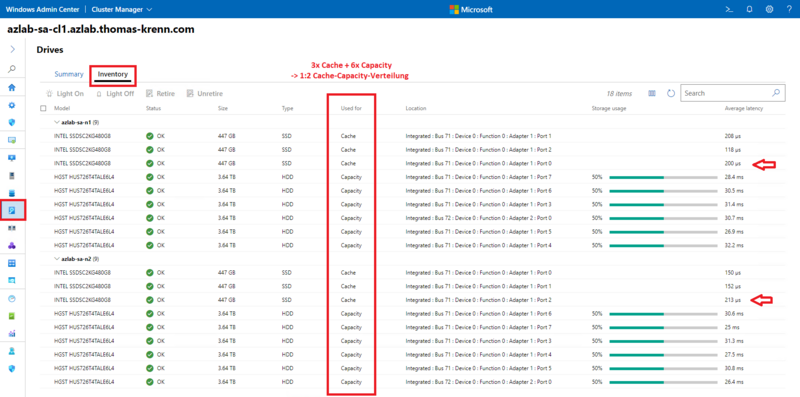Screen dimensions: 800x397
Task: Sort by the Type column header
Action: click(x=287, y=109)
